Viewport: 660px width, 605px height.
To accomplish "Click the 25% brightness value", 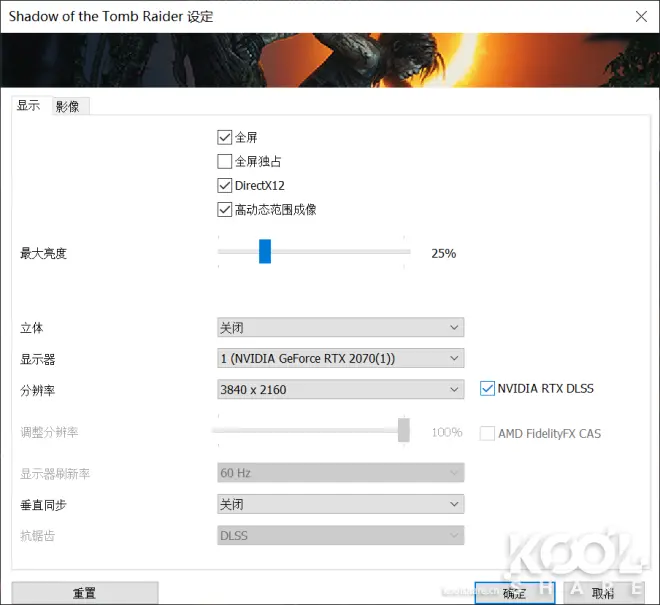I will (444, 253).
